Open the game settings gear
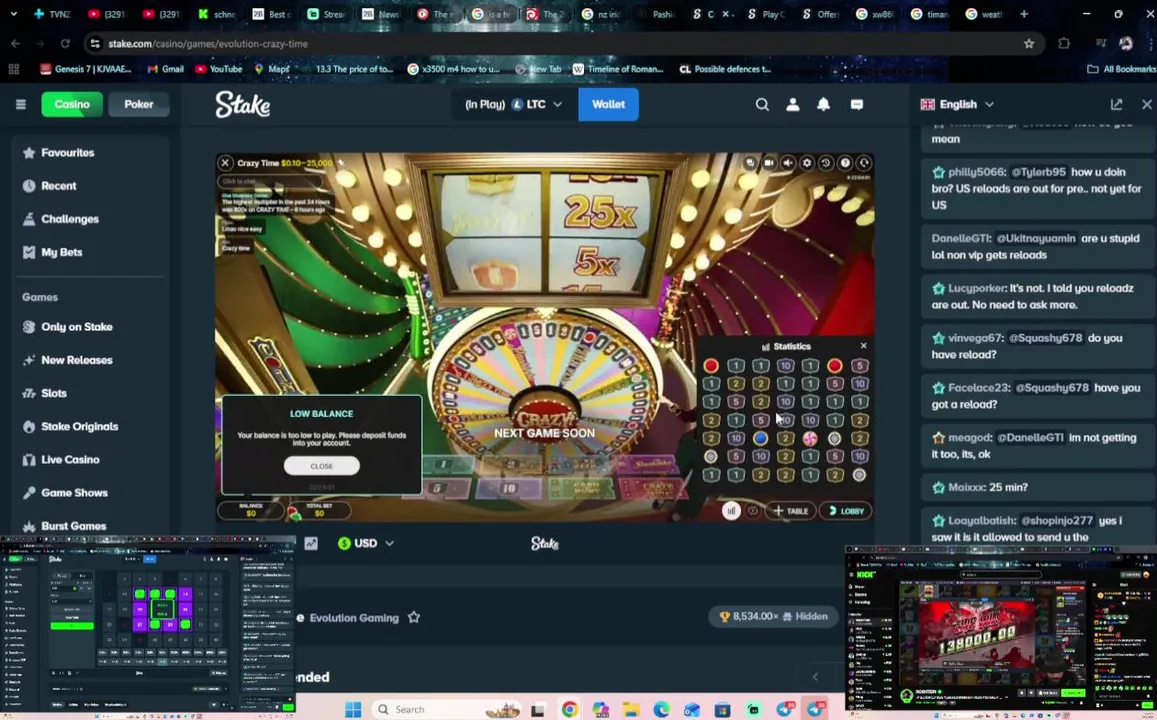The height and width of the screenshot is (720, 1157). (x=807, y=163)
